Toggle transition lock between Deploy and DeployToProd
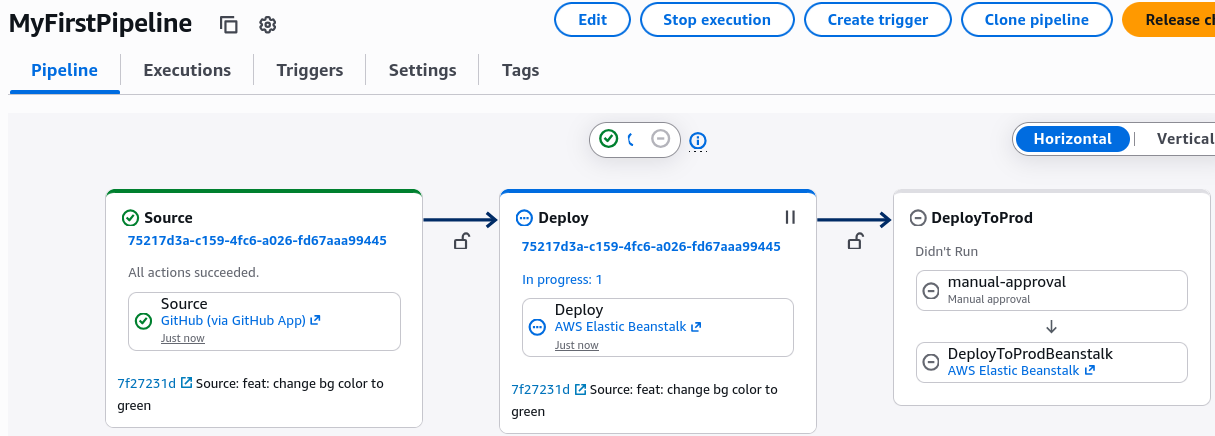 point(856,240)
